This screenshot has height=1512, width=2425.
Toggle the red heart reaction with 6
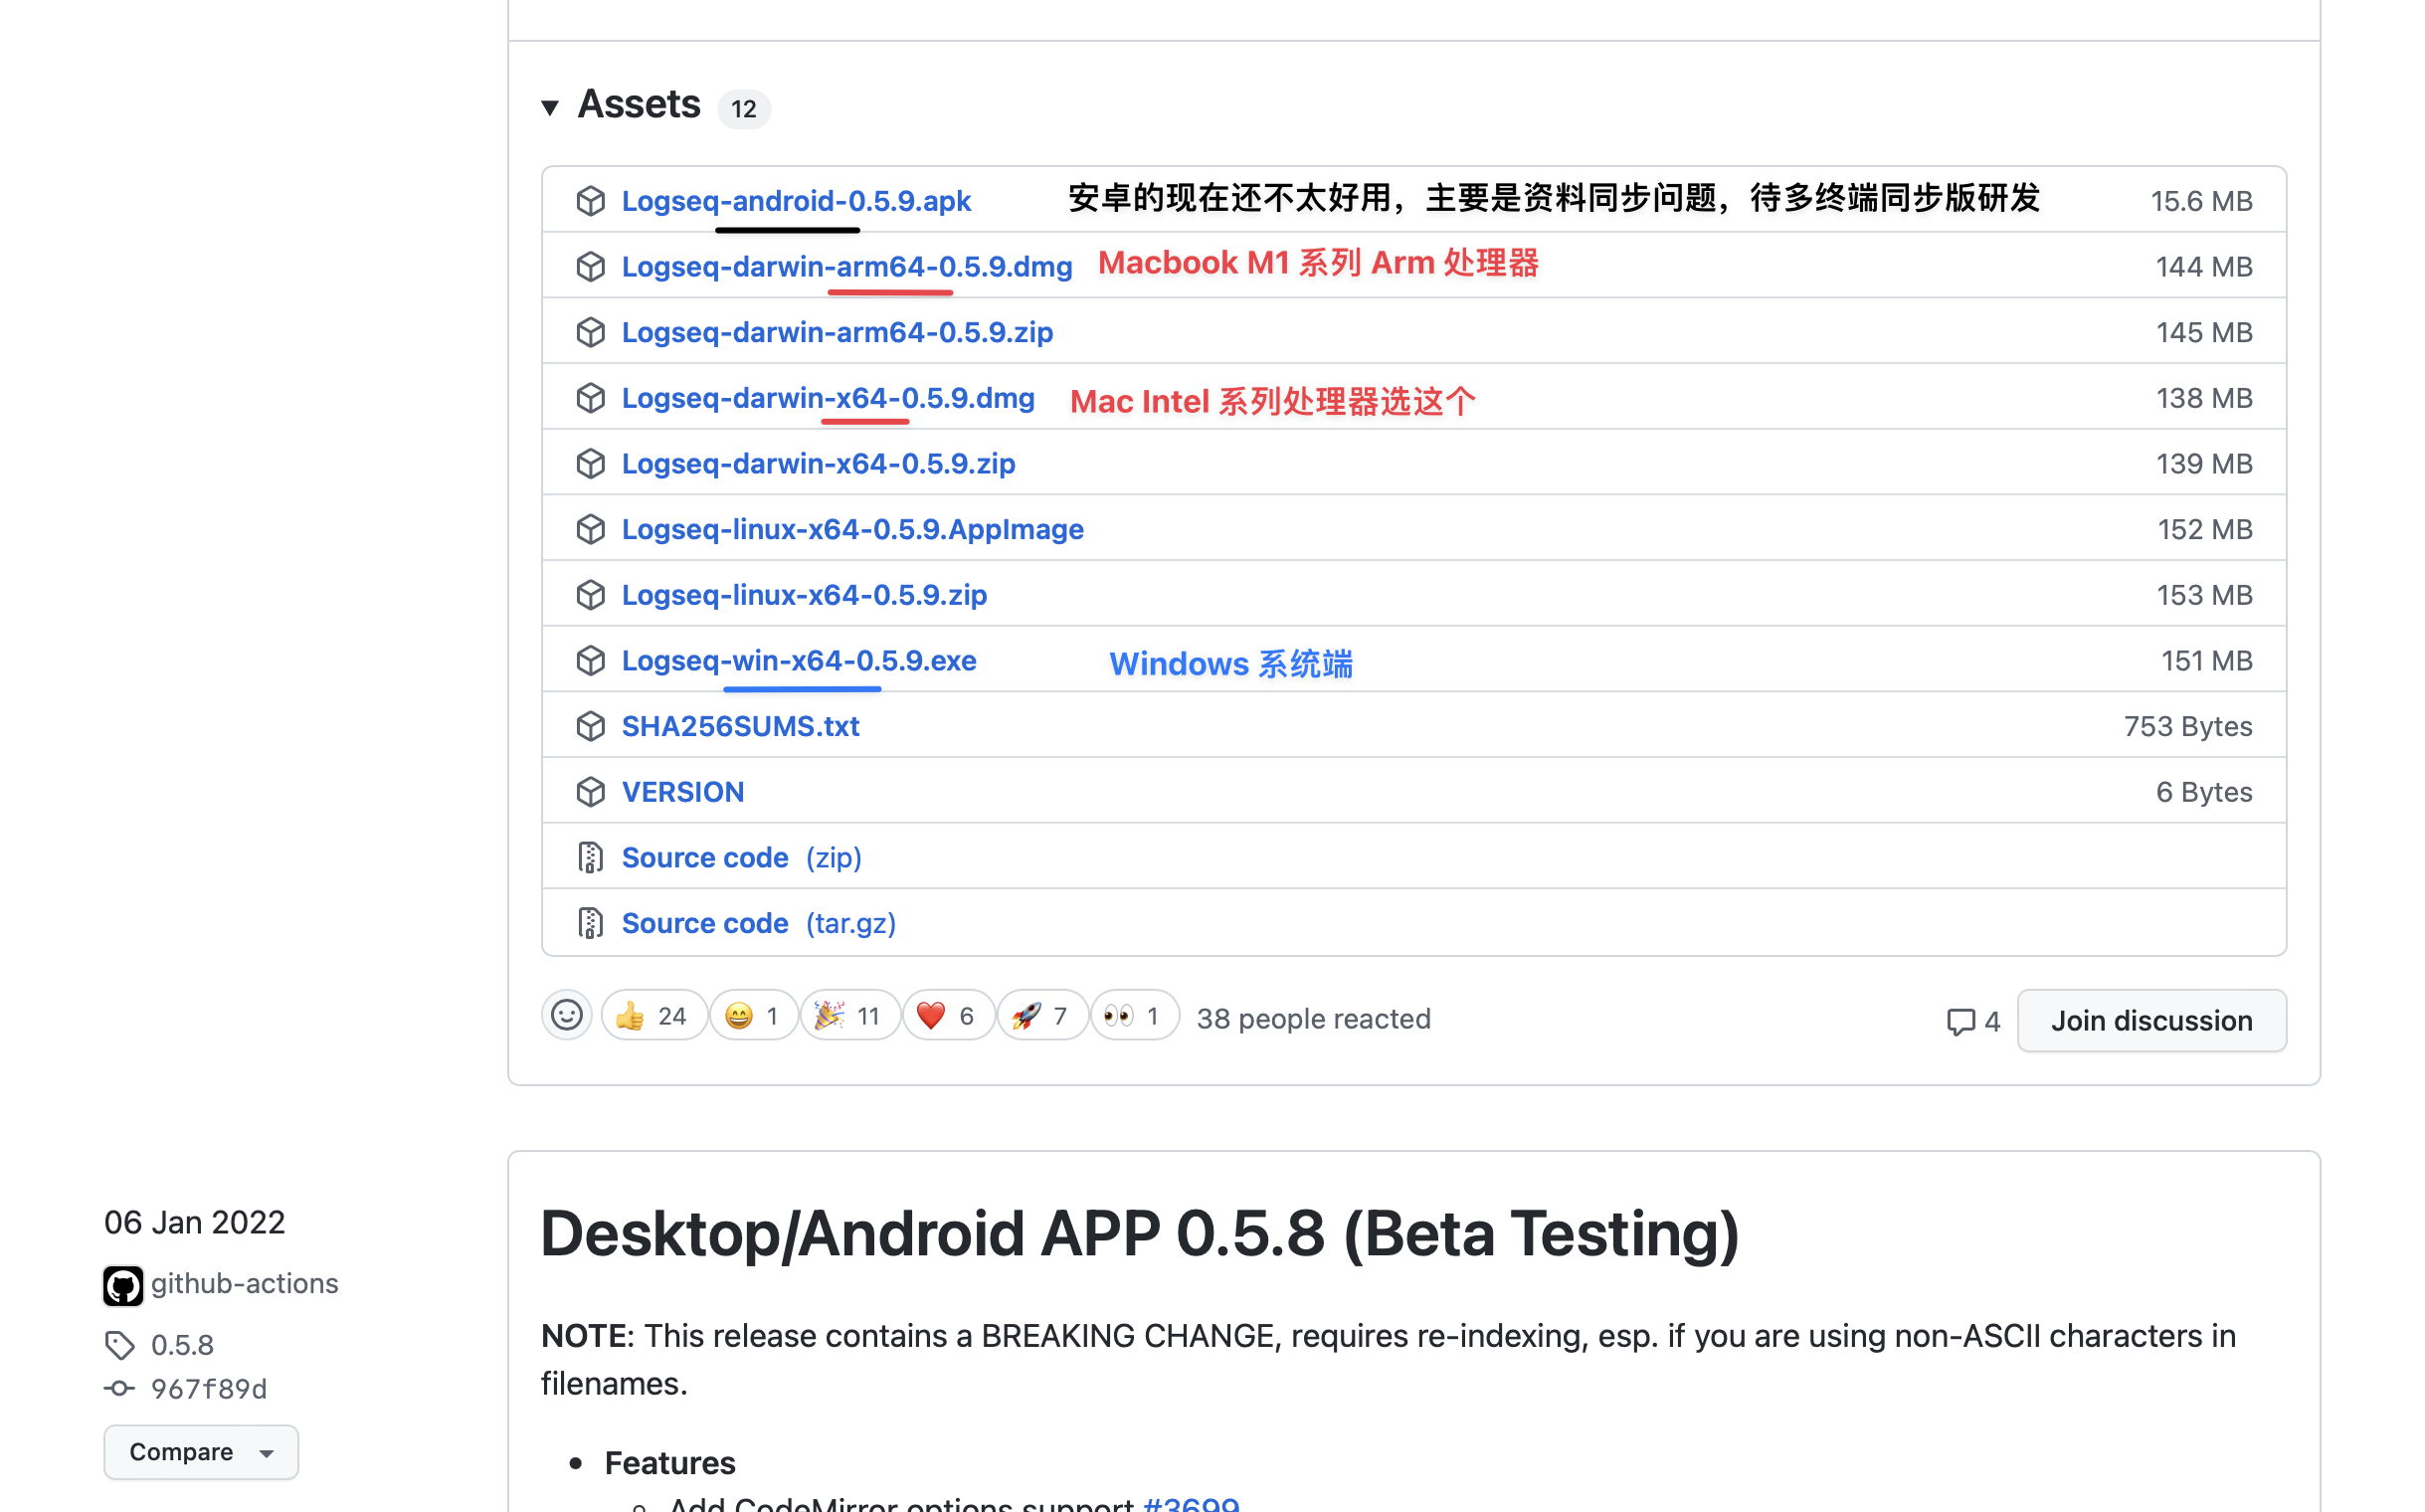point(948,1016)
